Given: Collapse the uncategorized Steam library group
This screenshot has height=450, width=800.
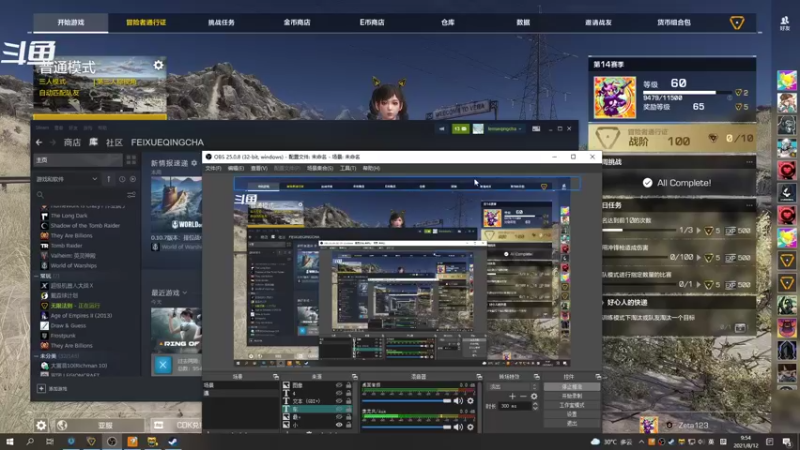Looking at the screenshot, I should [x=36, y=356].
